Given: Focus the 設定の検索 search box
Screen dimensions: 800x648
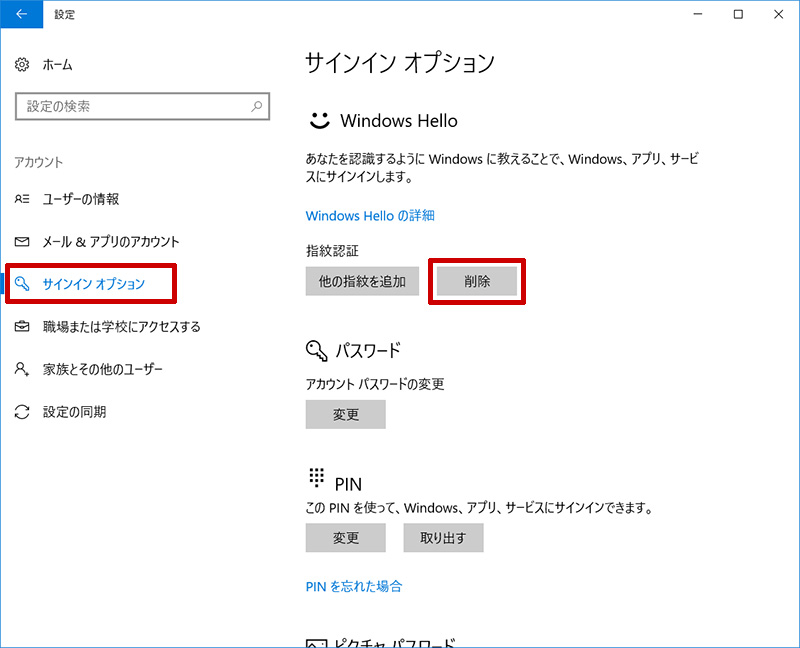Looking at the screenshot, I should click(x=142, y=106).
